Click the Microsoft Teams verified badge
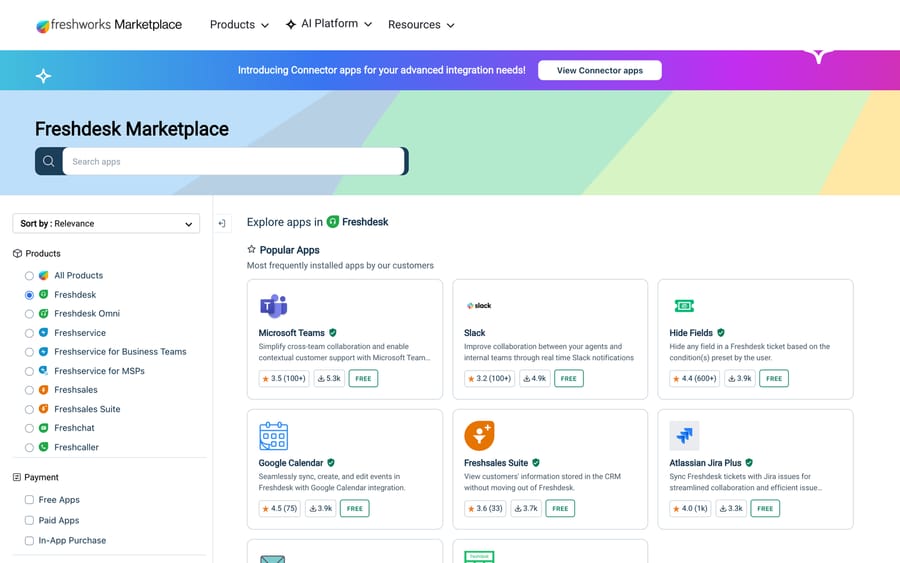The width and height of the screenshot is (900, 563). click(333, 332)
